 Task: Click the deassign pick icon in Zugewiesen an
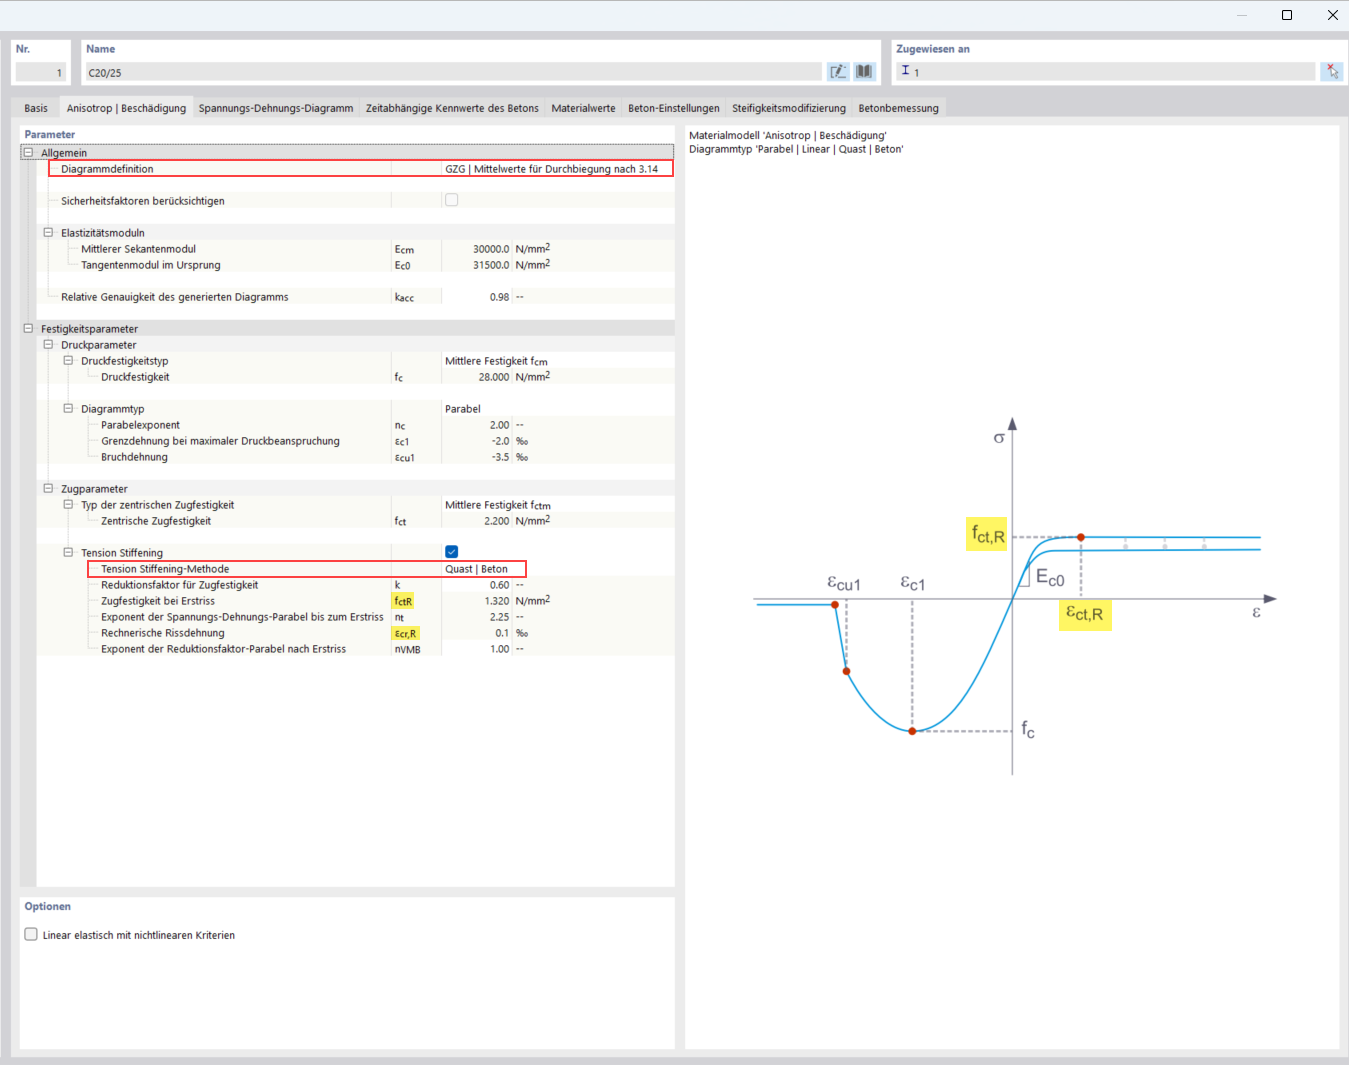1332,71
